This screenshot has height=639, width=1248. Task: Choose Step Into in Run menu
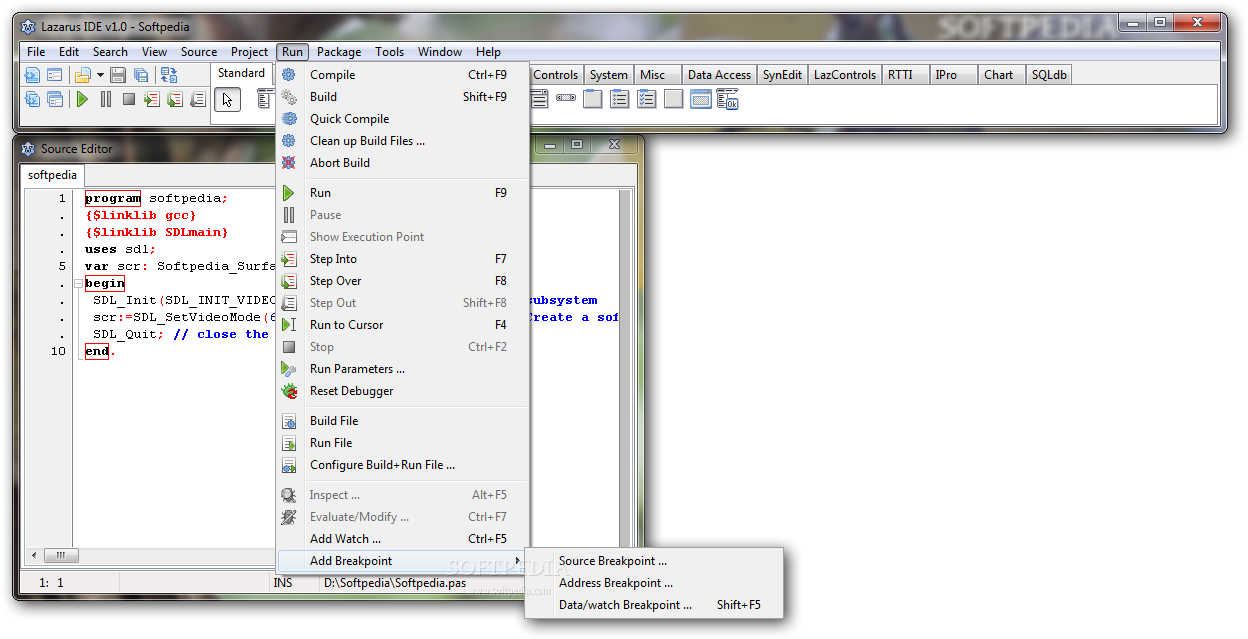(402, 259)
